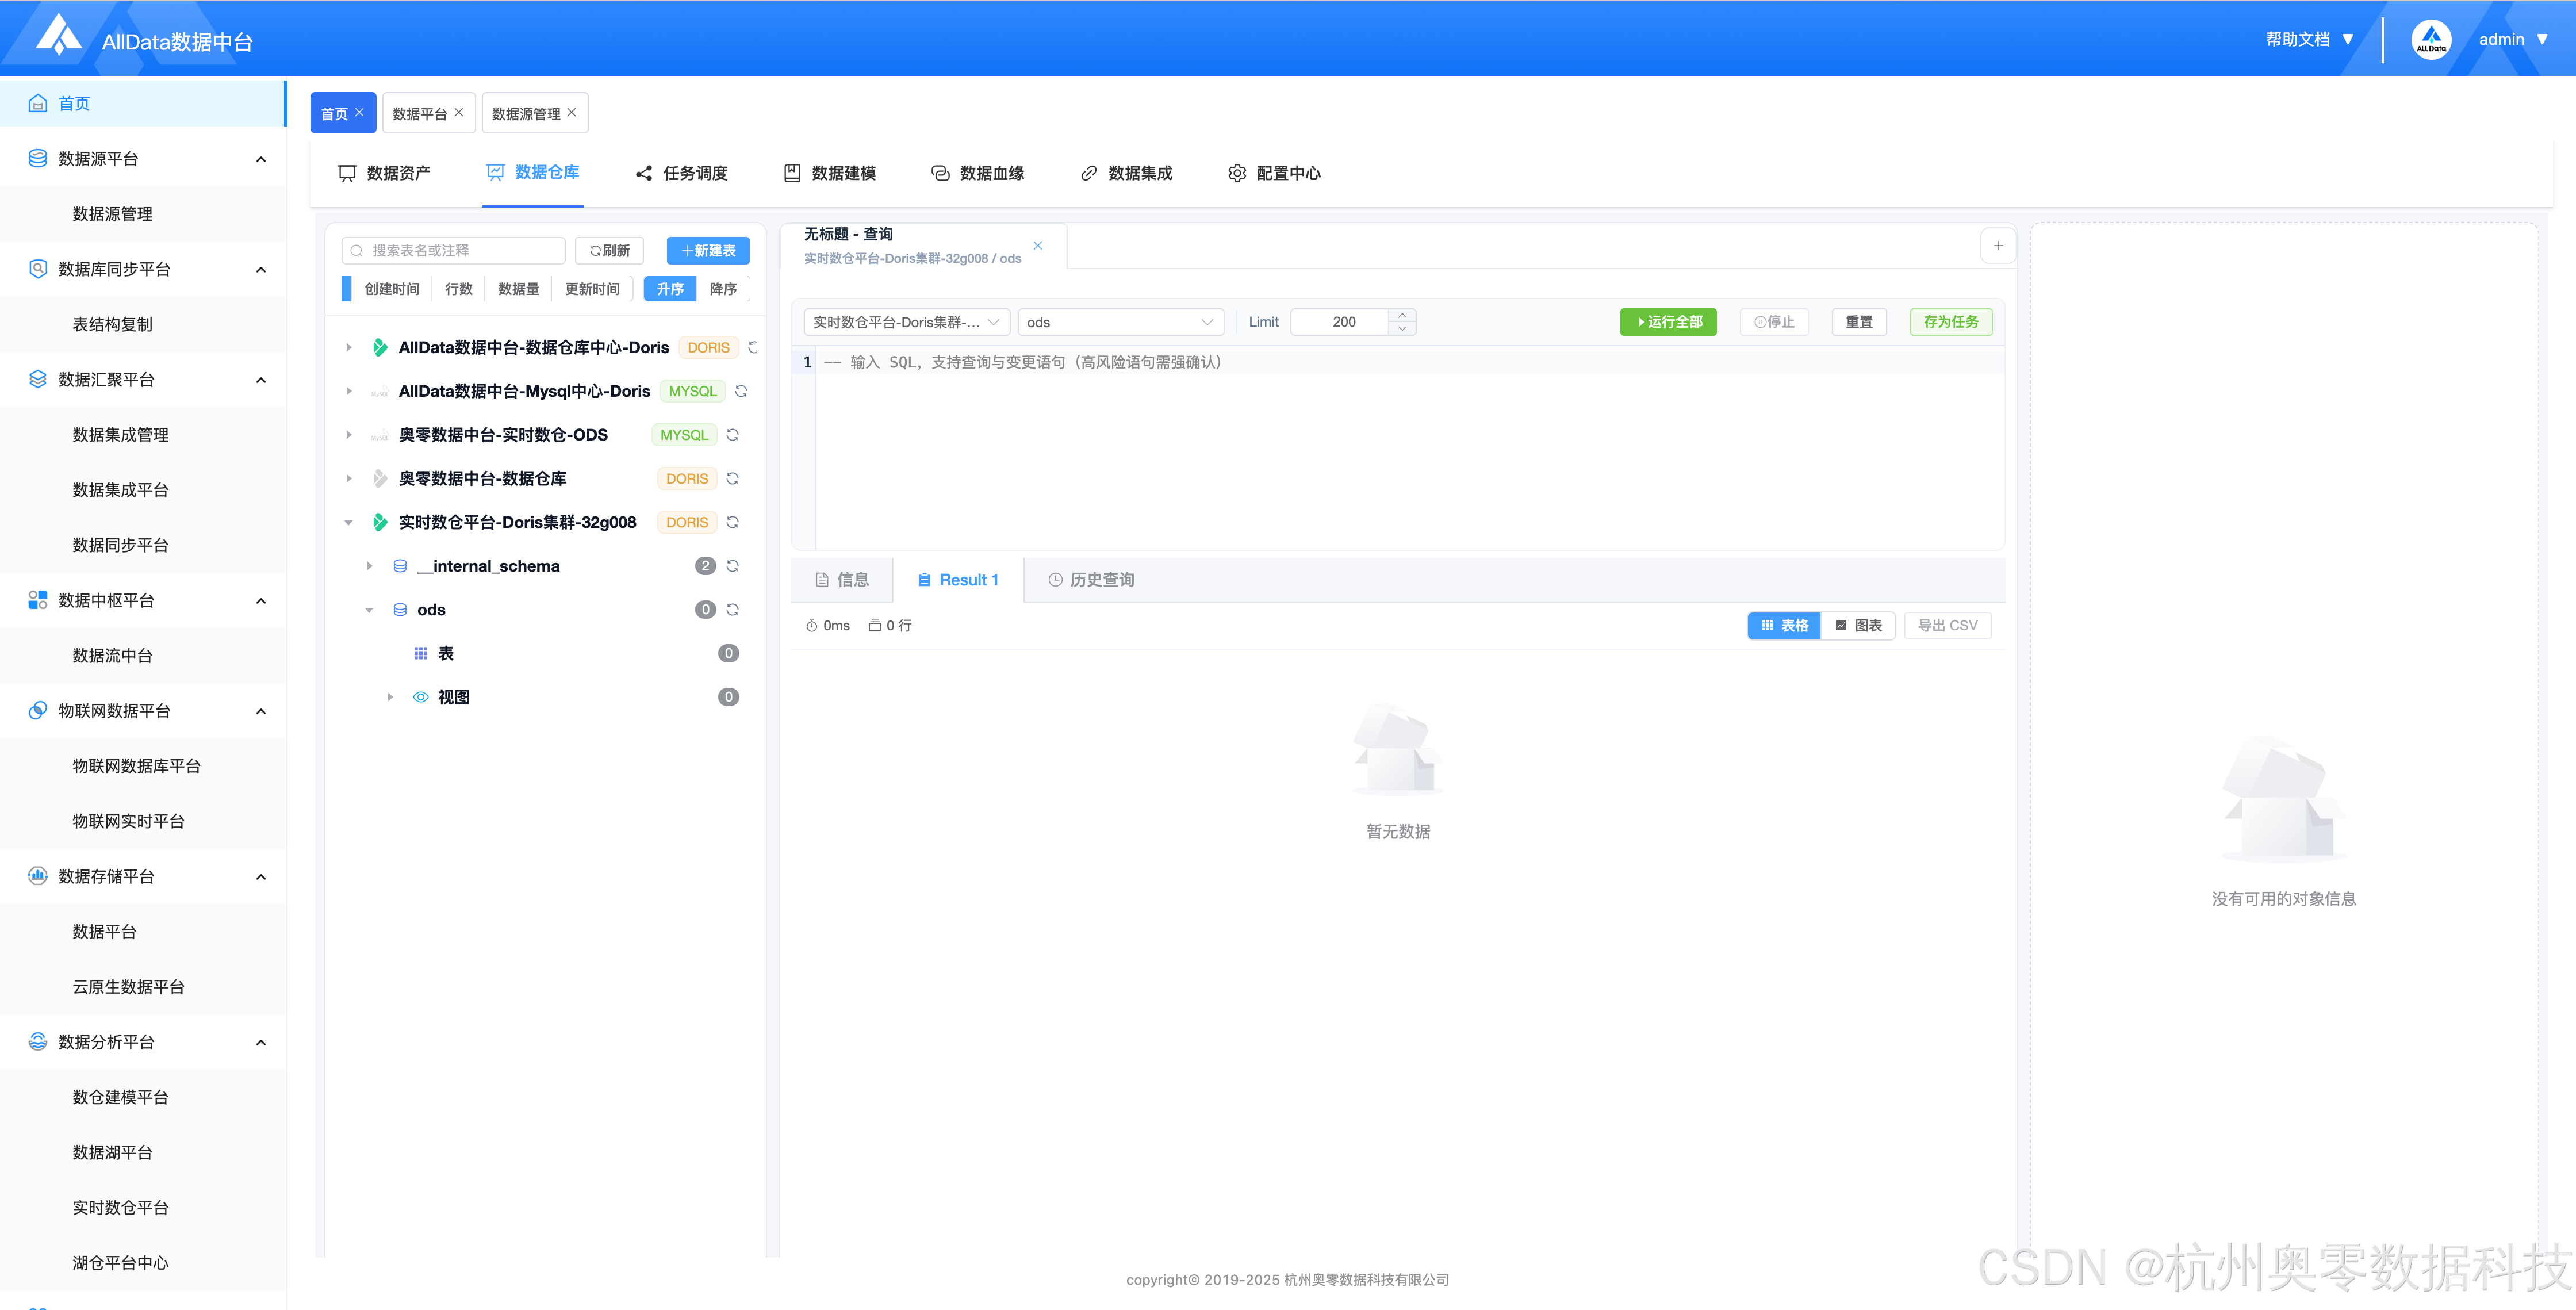Select 升序 sort order
The image size is (2576, 1310).
coord(670,289)
